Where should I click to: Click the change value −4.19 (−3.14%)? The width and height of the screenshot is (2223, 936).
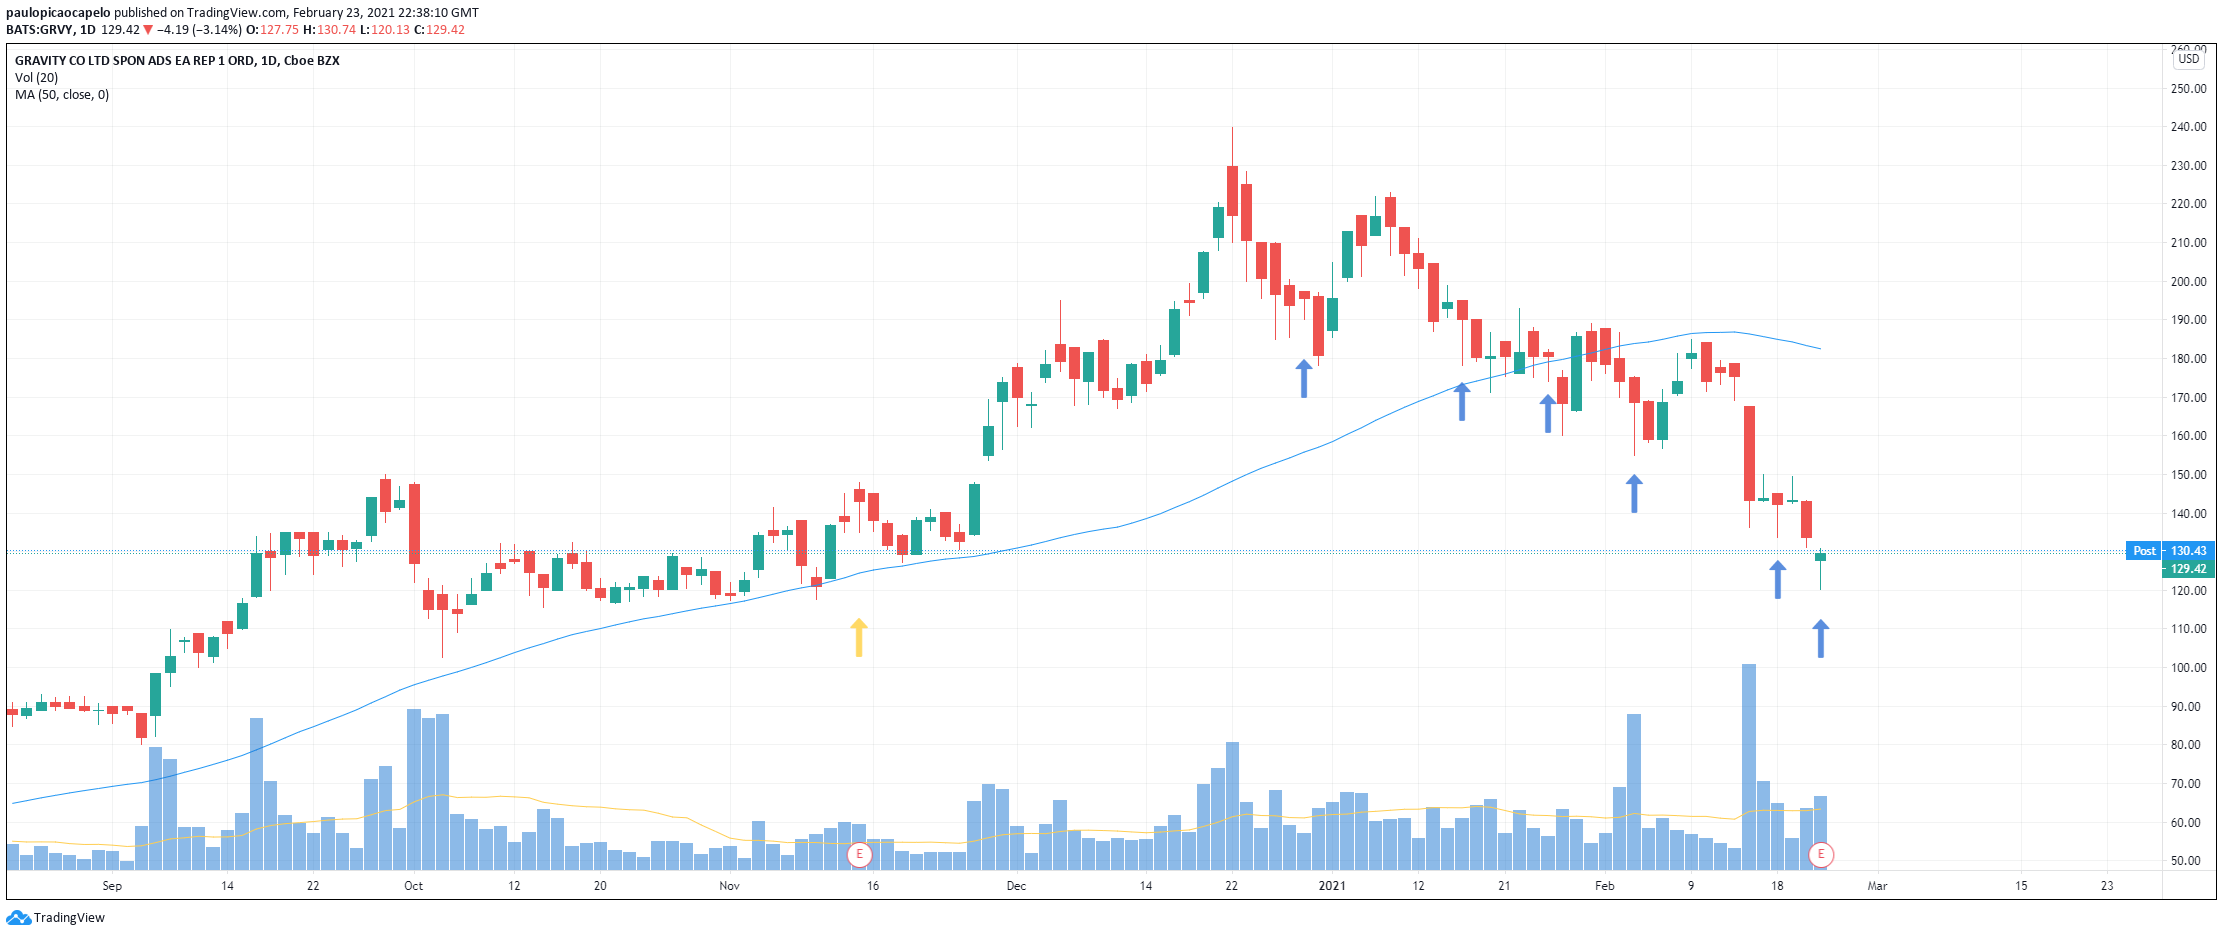pyautogui.click(x=199, y=30)
